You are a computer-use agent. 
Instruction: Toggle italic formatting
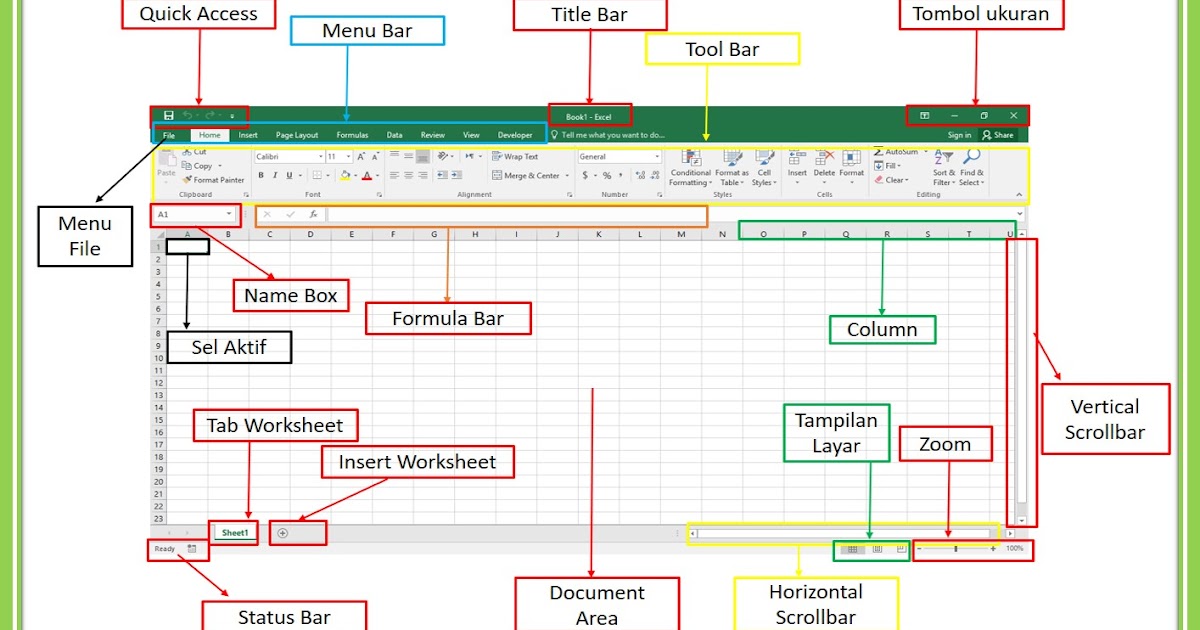274,174
